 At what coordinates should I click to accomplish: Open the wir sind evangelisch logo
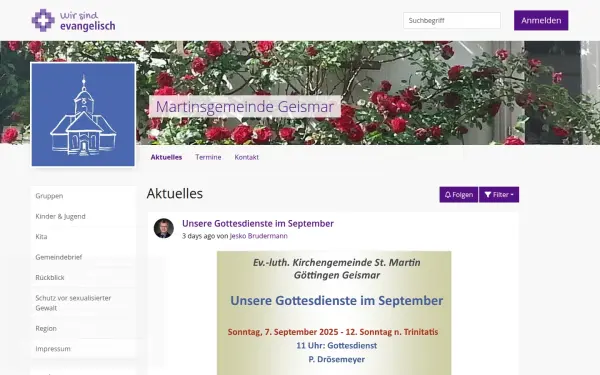point(73,20)
